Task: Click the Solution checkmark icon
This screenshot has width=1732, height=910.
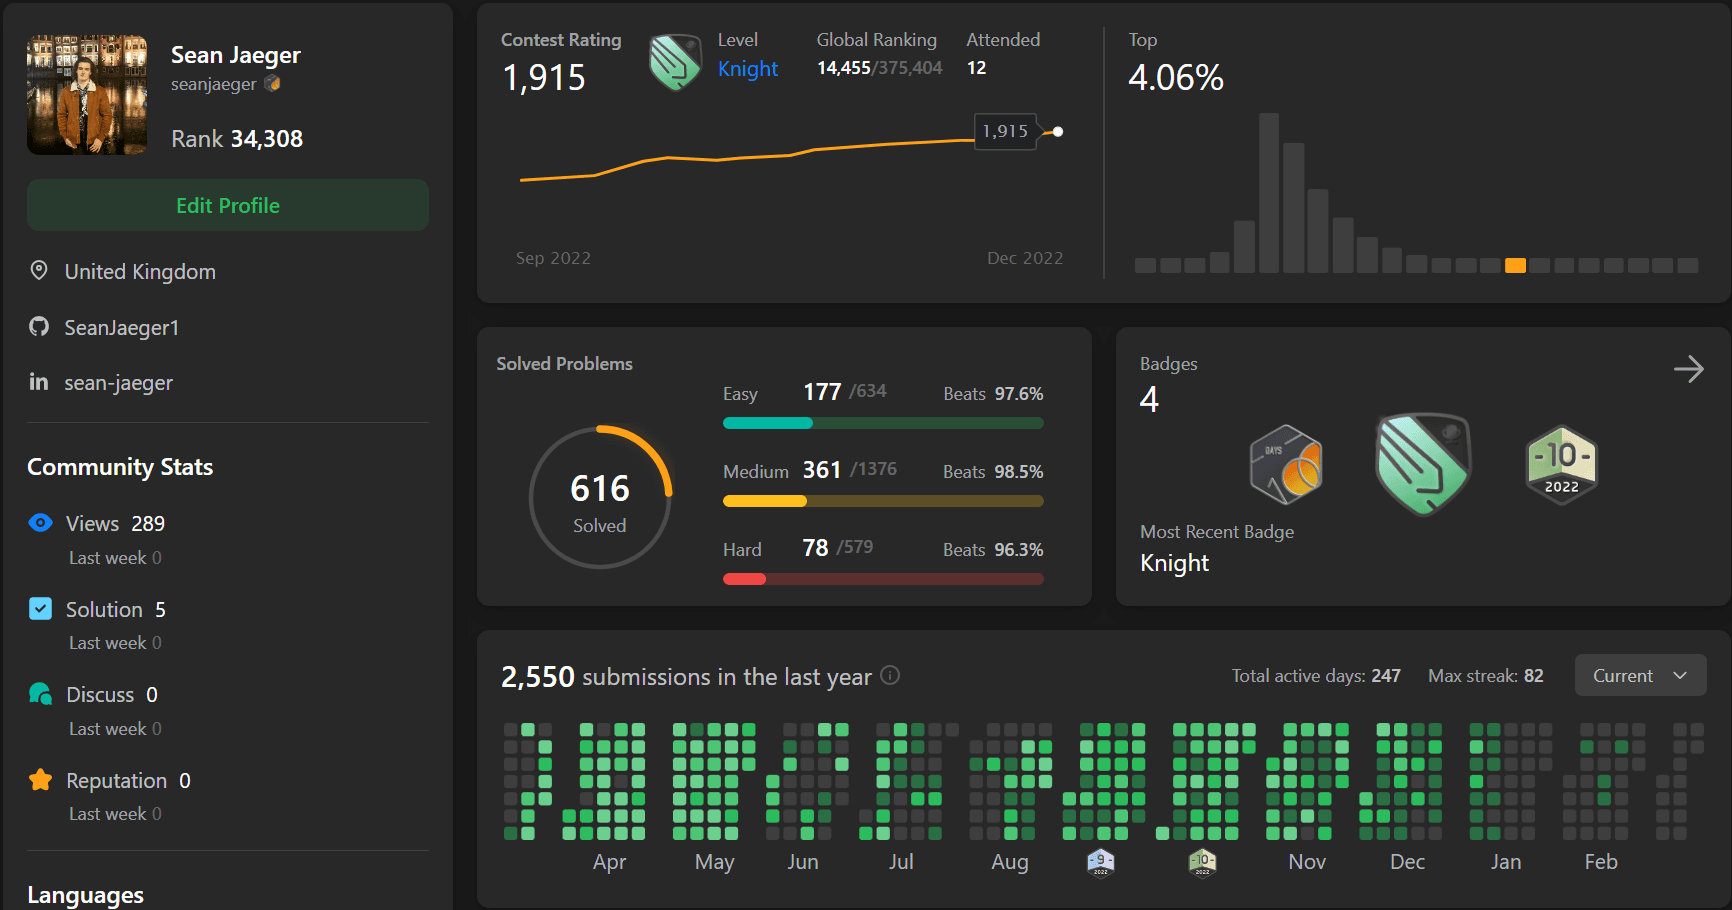Action: (39, 608)
